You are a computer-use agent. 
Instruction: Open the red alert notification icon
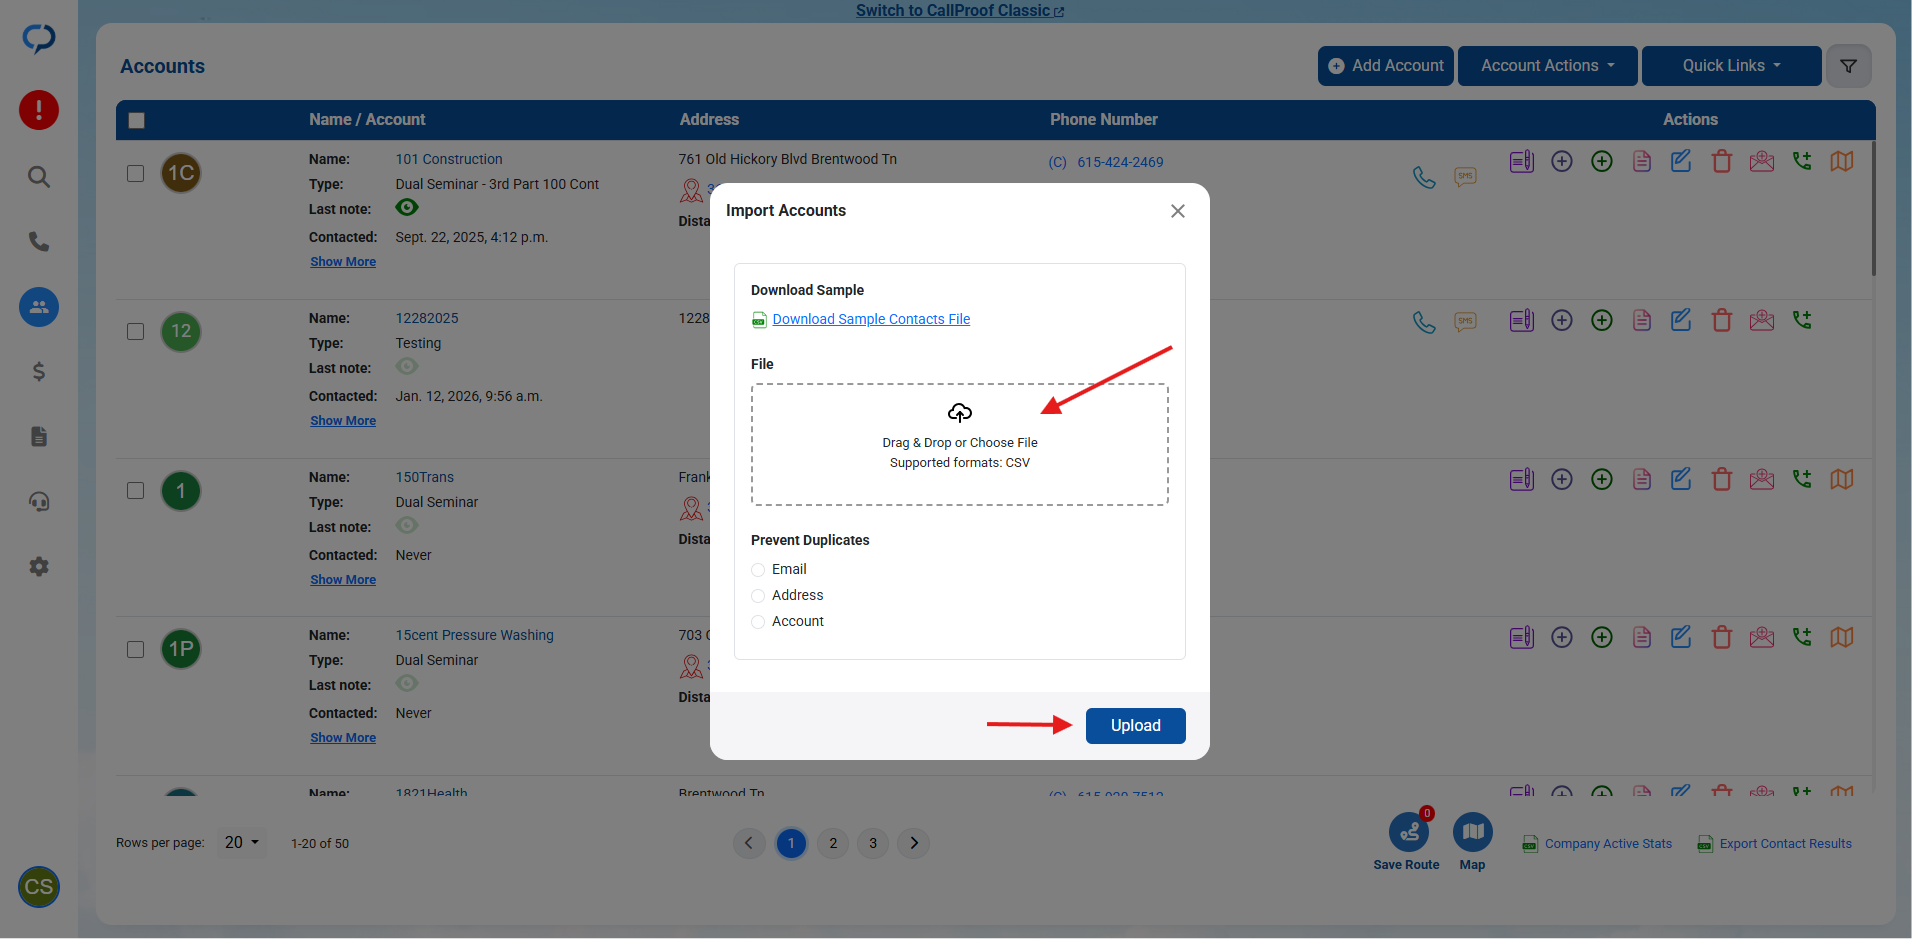[x=39, y=110]
